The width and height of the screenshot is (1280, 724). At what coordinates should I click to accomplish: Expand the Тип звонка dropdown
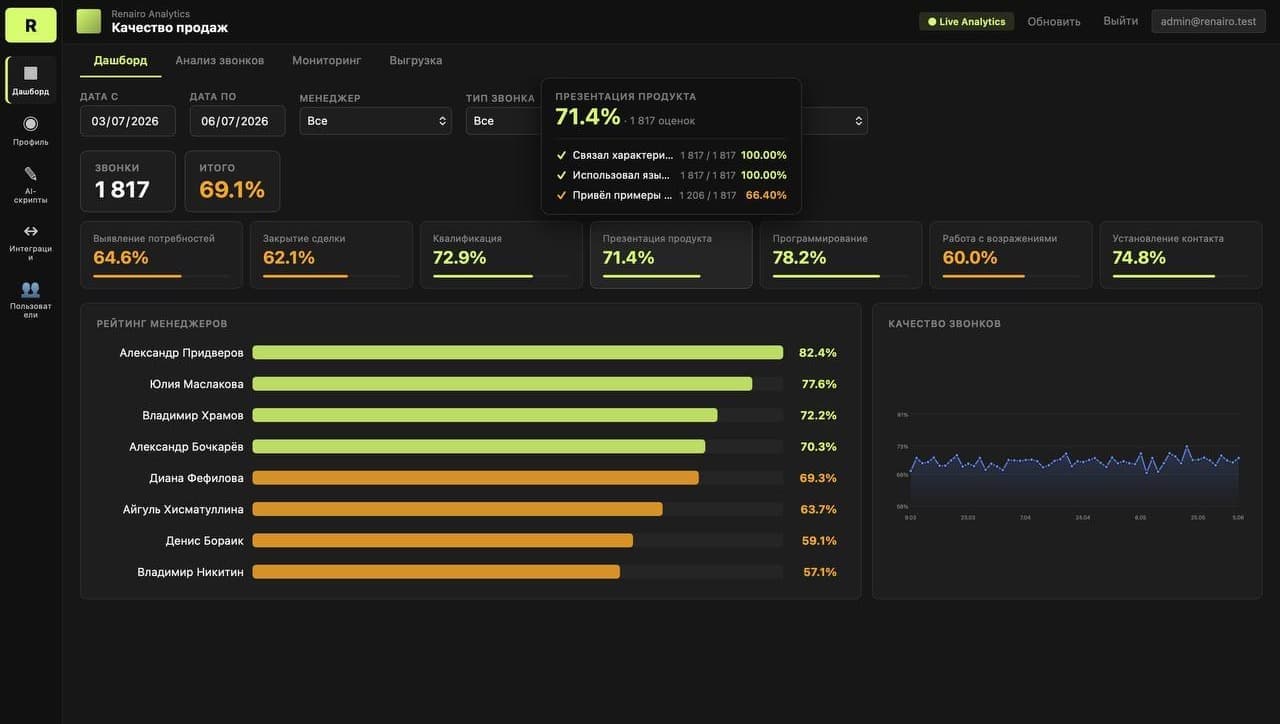point(503,121)
